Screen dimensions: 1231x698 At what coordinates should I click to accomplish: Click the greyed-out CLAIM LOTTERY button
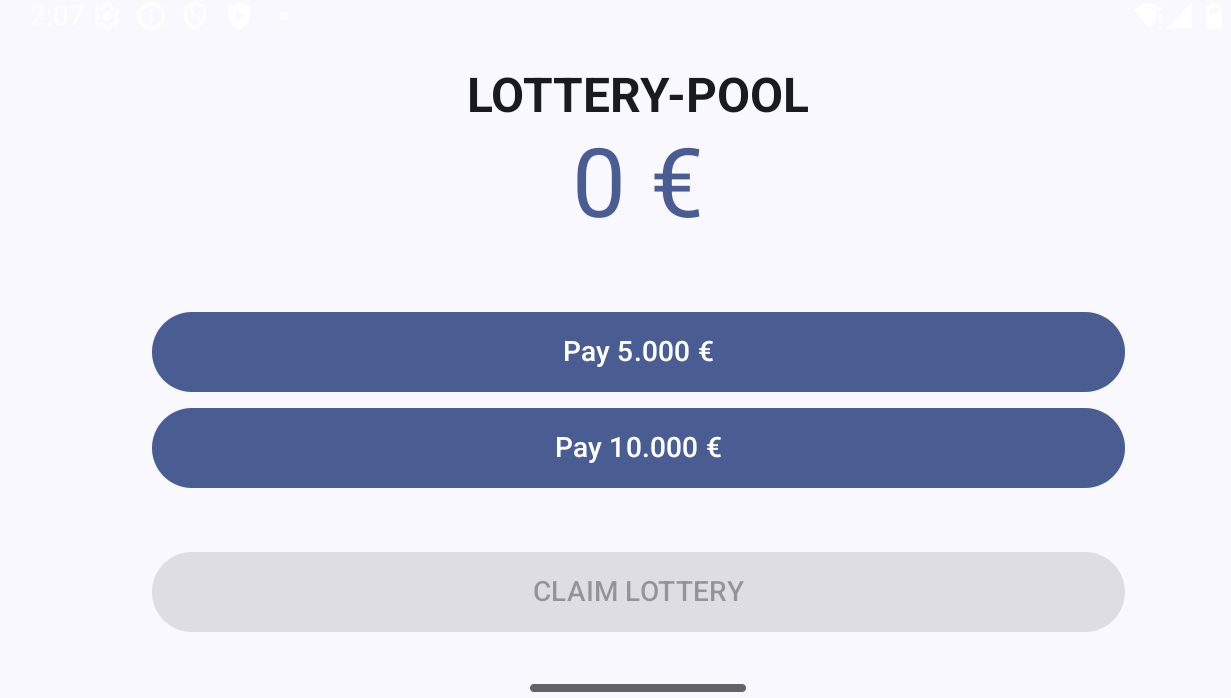638,592
